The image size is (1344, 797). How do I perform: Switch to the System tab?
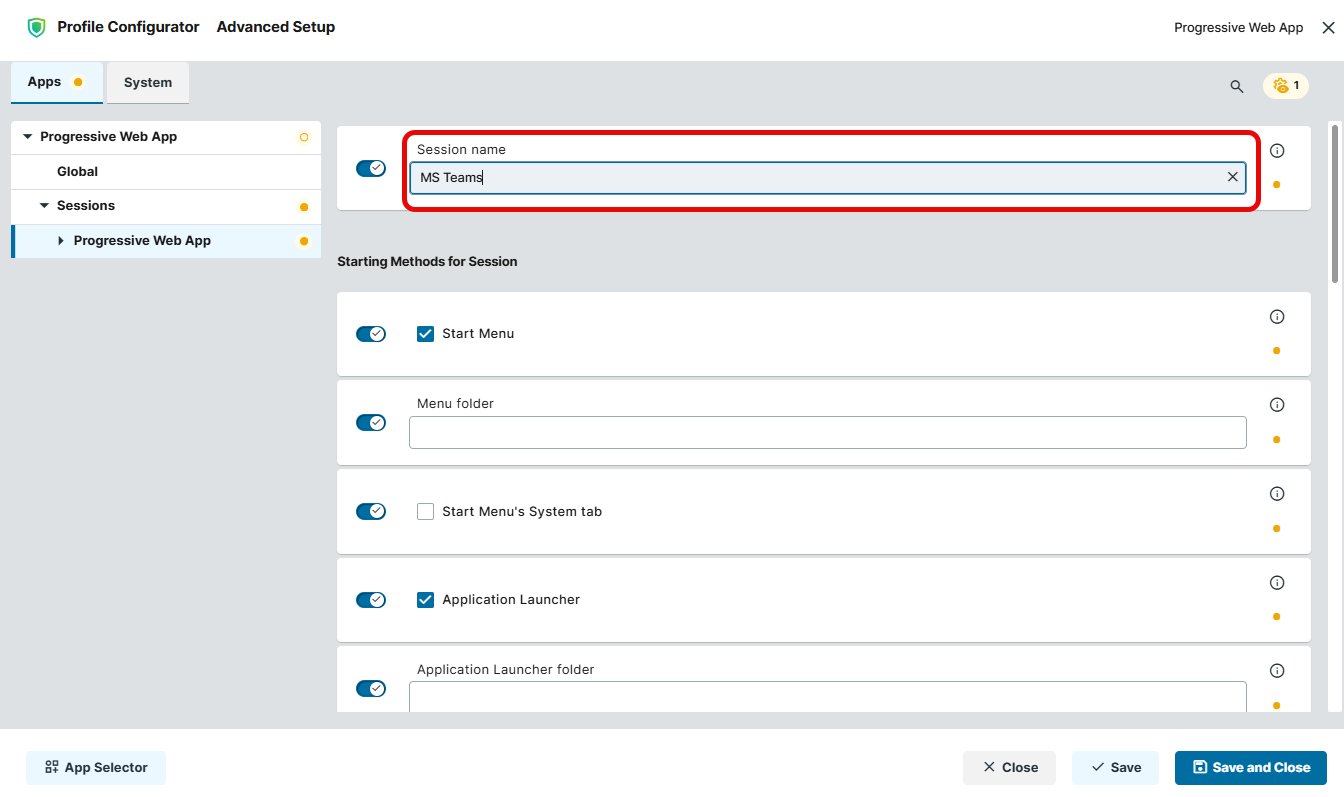click(x=148, y=83)
